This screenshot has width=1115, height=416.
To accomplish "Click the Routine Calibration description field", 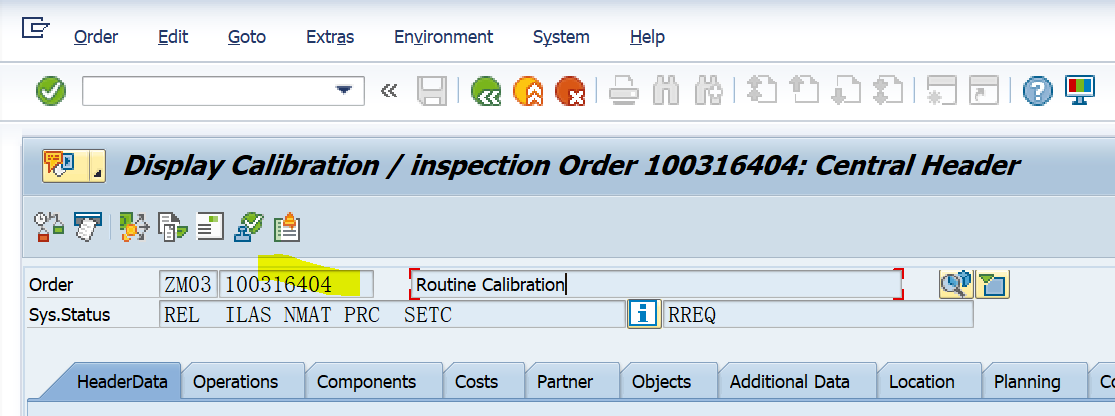I will click(656, 284).
